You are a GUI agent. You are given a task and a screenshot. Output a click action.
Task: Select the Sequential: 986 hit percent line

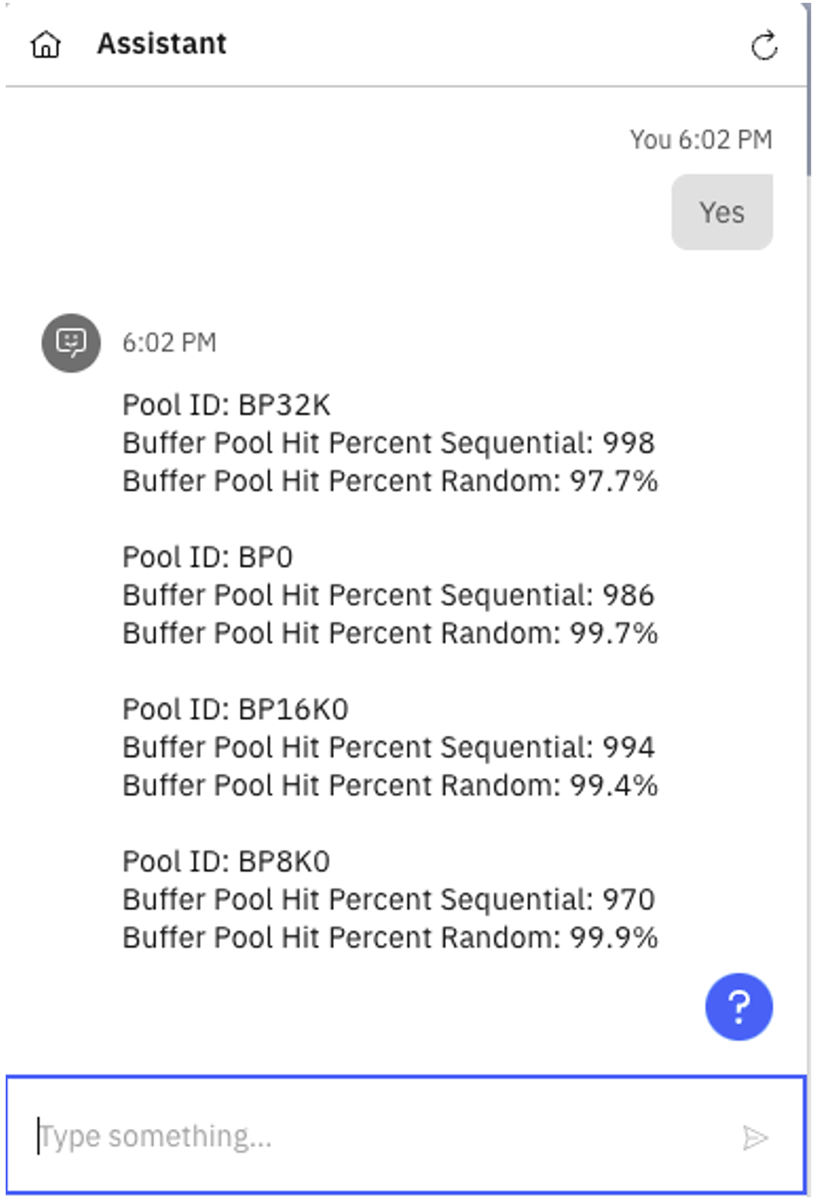[388, 595]
